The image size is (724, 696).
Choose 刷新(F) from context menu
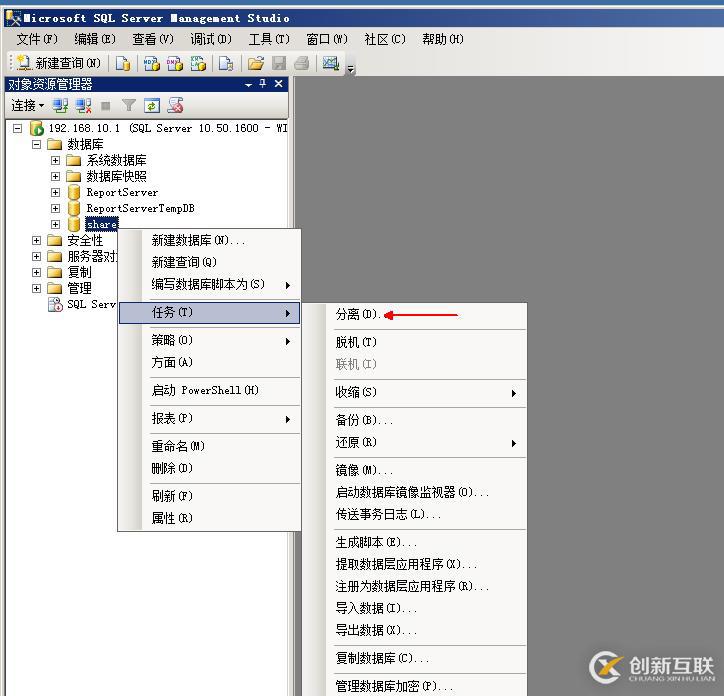pos(209,496)
